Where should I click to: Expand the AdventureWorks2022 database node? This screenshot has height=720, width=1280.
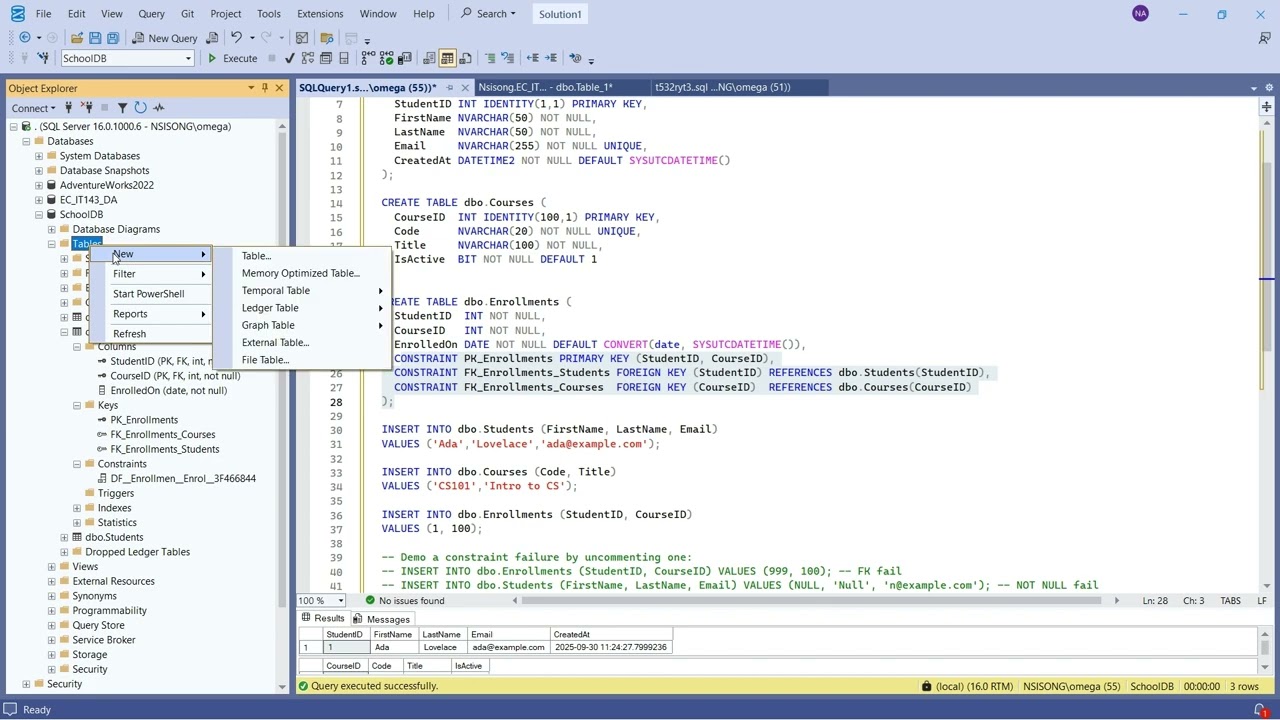pyautogui.click(x=39, y=185)
